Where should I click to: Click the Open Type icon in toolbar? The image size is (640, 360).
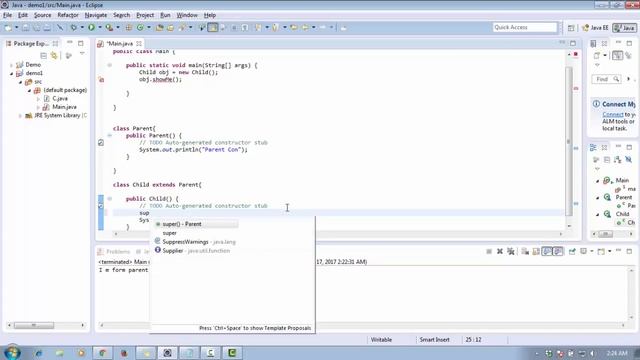(x=160, y=27)
